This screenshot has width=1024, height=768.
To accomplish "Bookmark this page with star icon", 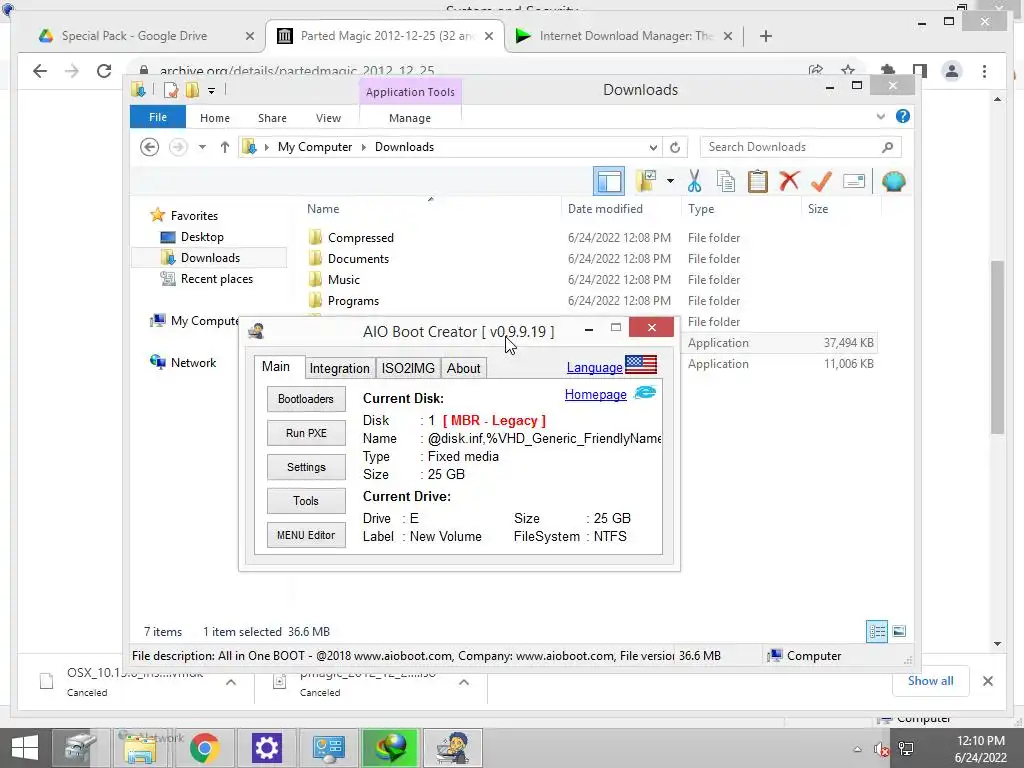I will click(x=848, y=70).
